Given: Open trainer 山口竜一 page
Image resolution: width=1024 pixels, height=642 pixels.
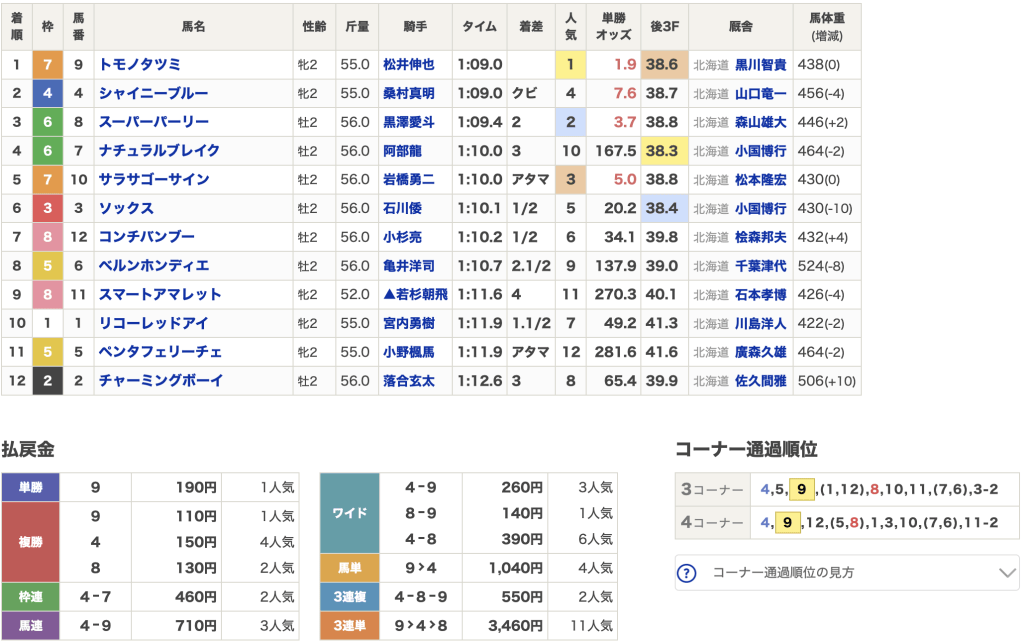Looking at the screenshot, I should coord(761,93).
